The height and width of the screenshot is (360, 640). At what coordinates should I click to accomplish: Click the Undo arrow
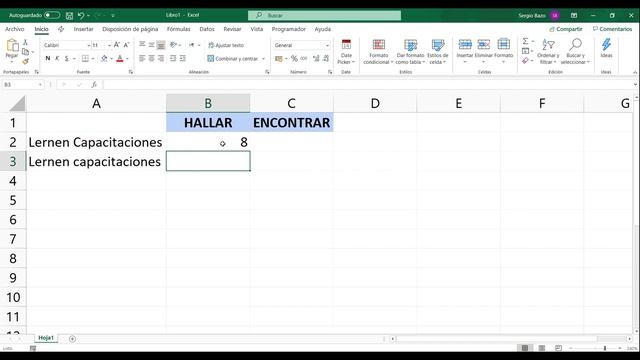(81, 16)
